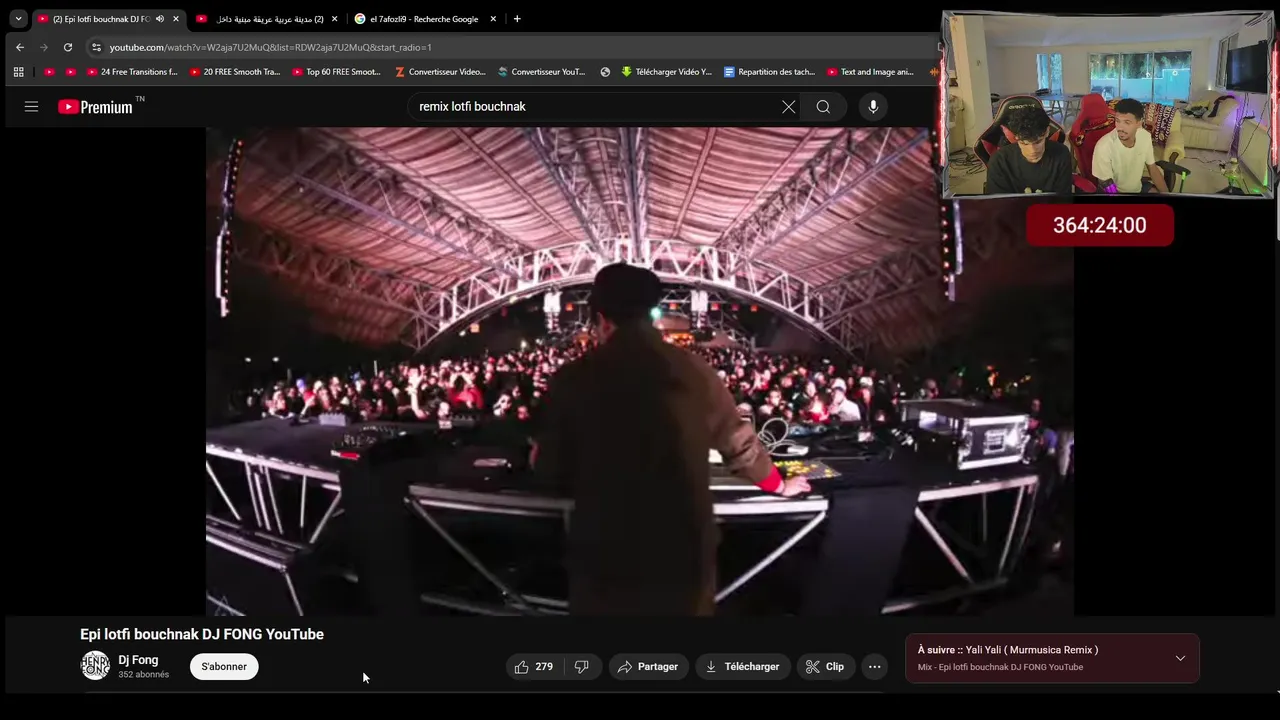Open the Dj Fong channel name link
The height and width of the screenshot is (720, 1280).
(138, 660)
